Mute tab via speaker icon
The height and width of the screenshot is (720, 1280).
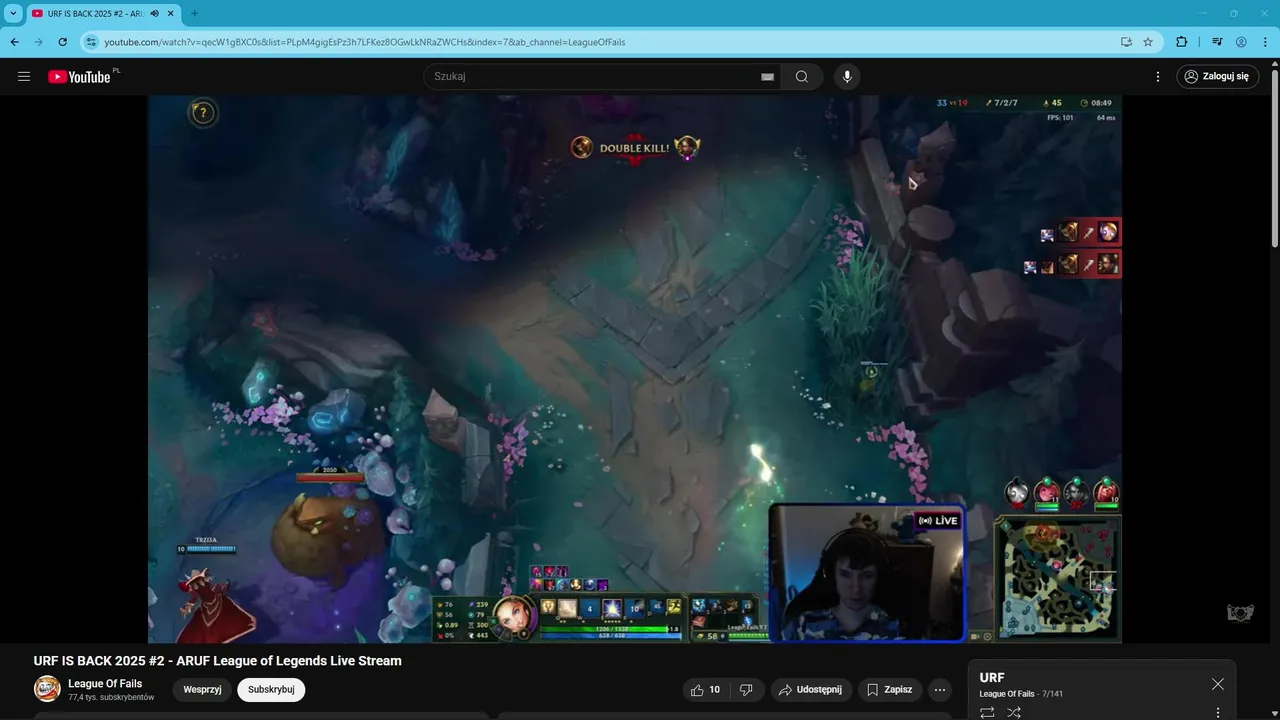[155, 13]
